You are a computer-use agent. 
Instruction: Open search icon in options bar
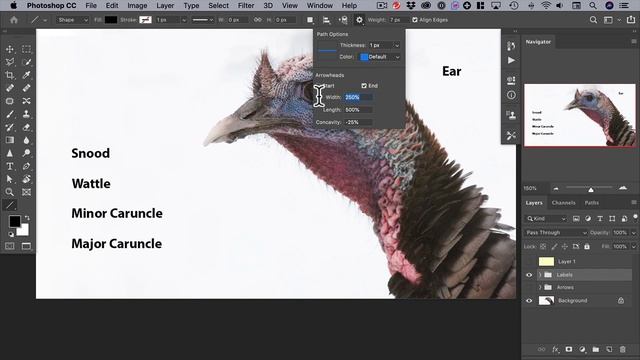pos(593,20)
